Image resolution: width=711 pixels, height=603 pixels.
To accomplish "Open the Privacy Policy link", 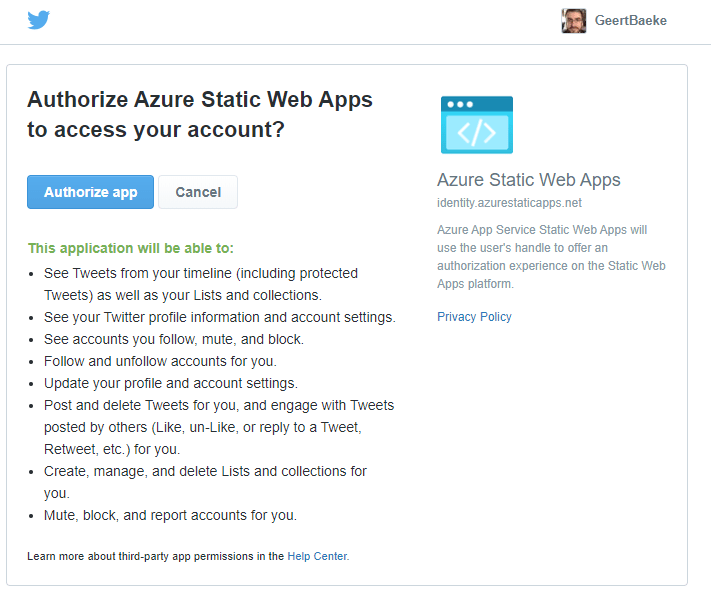I will pyautogui.click(x=474, y=317).
